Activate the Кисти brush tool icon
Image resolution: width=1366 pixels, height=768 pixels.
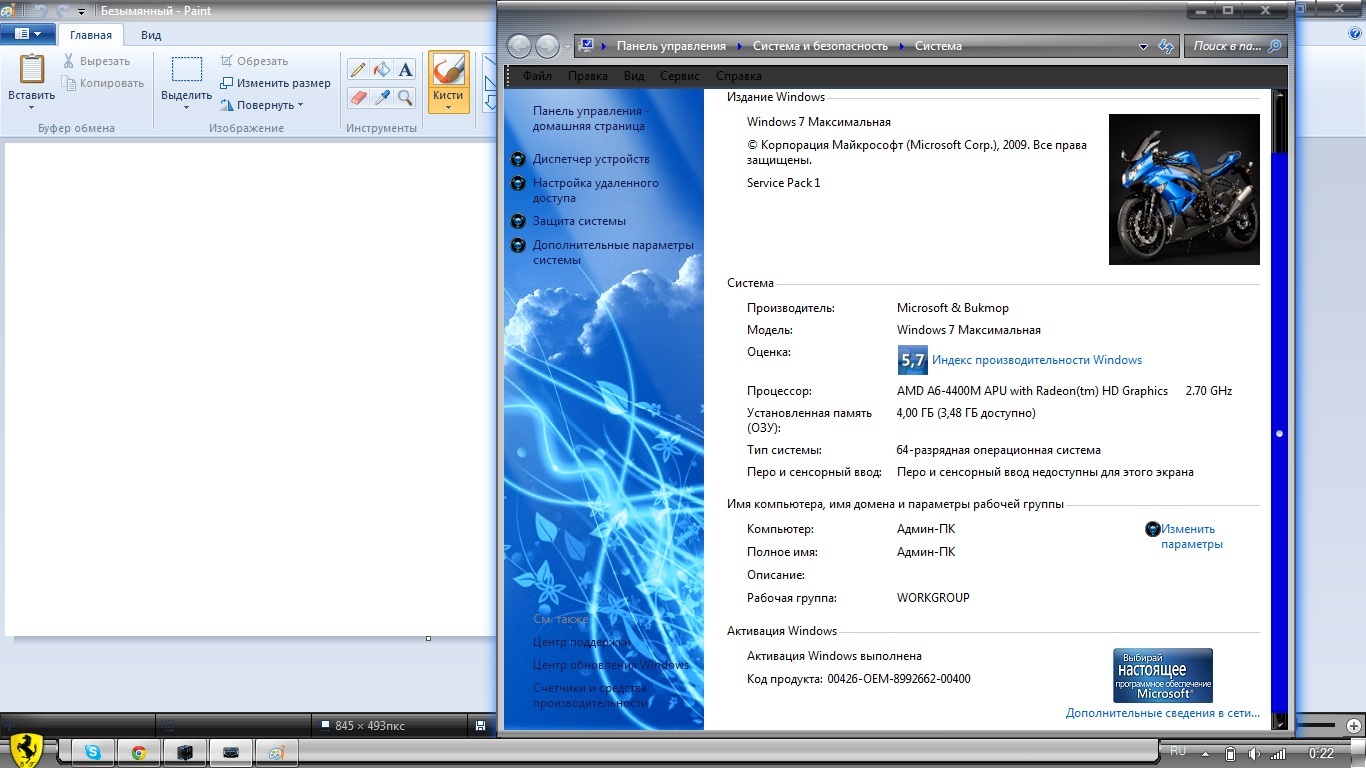coord(448,70)
